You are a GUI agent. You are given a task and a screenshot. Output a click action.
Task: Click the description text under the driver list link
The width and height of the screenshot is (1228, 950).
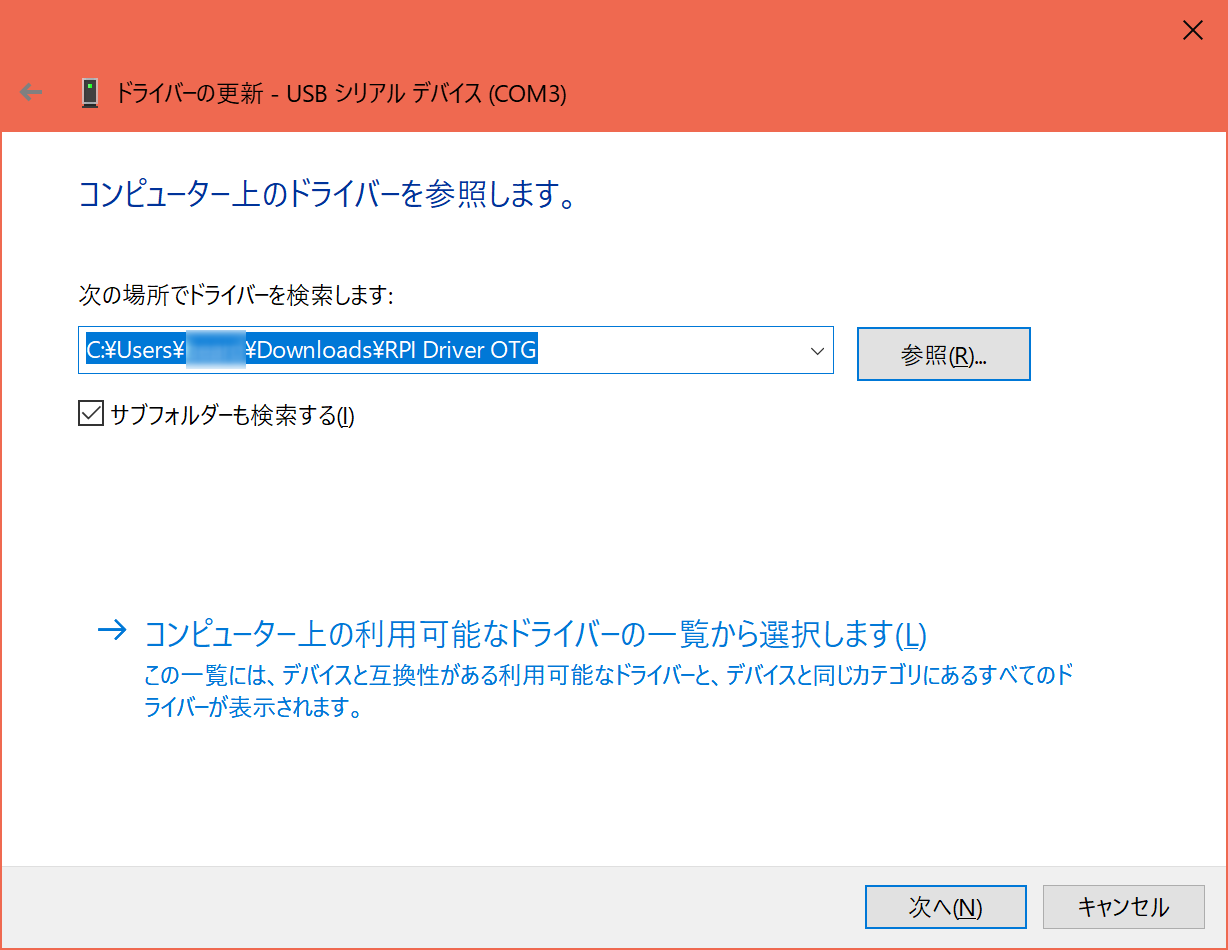[608, 692]
